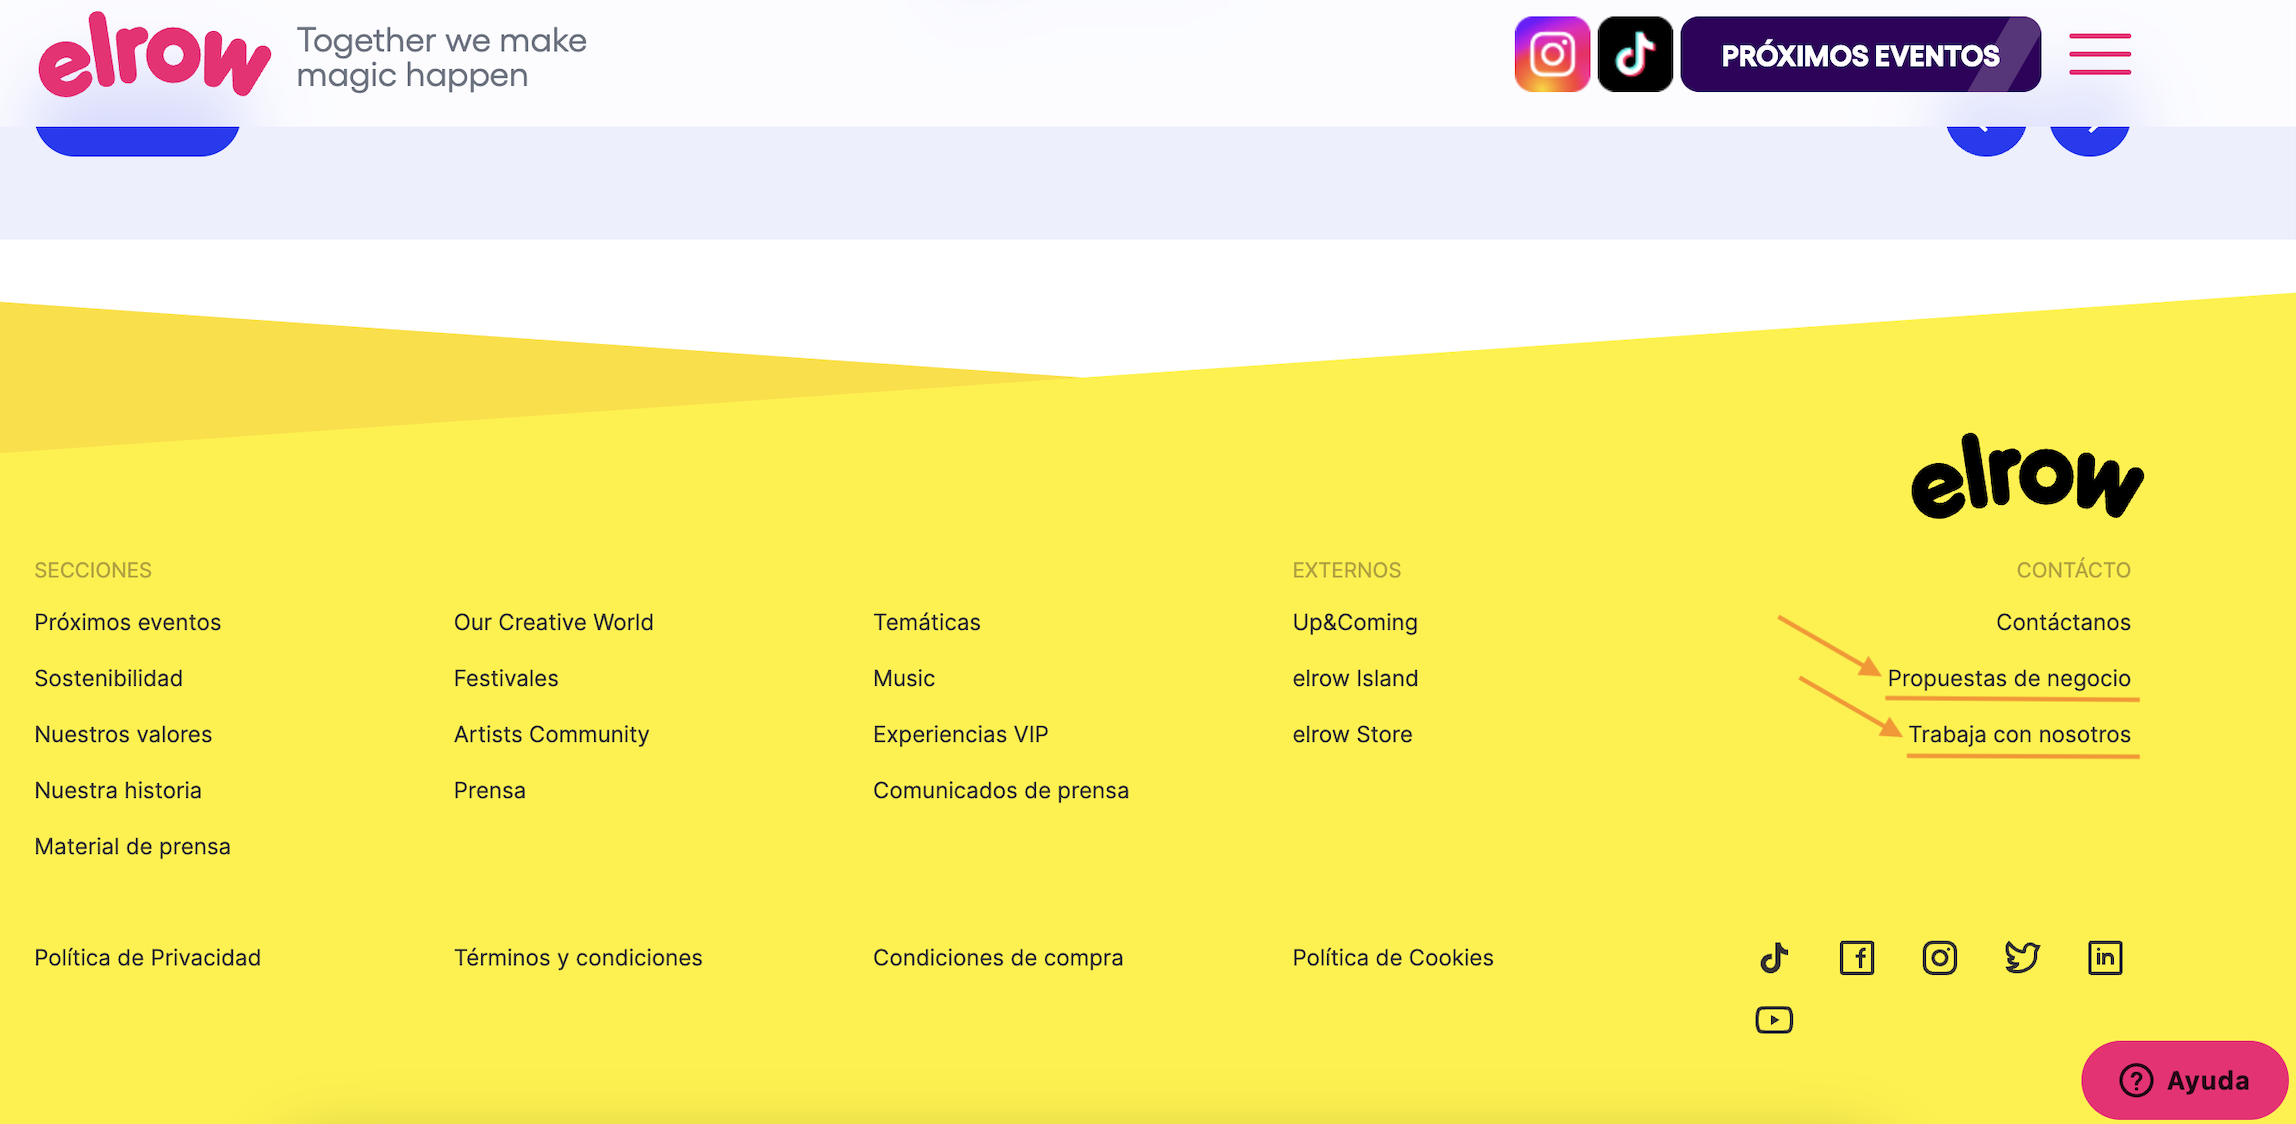Open the Artists Community link
Image resolution: width=2296 pixels, height=1124 pixels.
pos(551,734)
